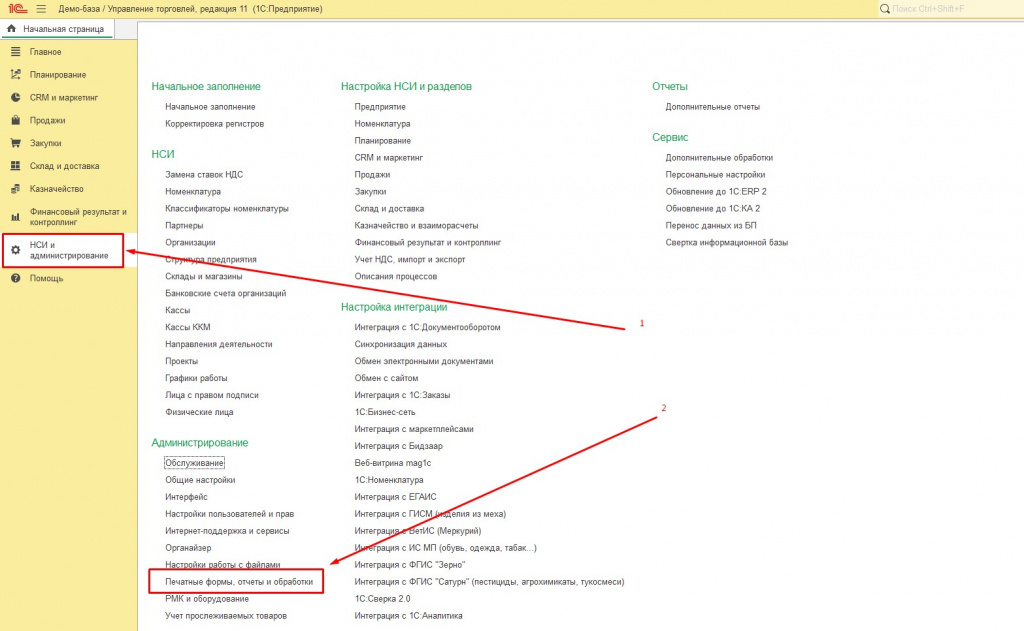Click the search input field
This screenshot has width=1024, height=631.
pyautogui.click(x=953, y=8)
